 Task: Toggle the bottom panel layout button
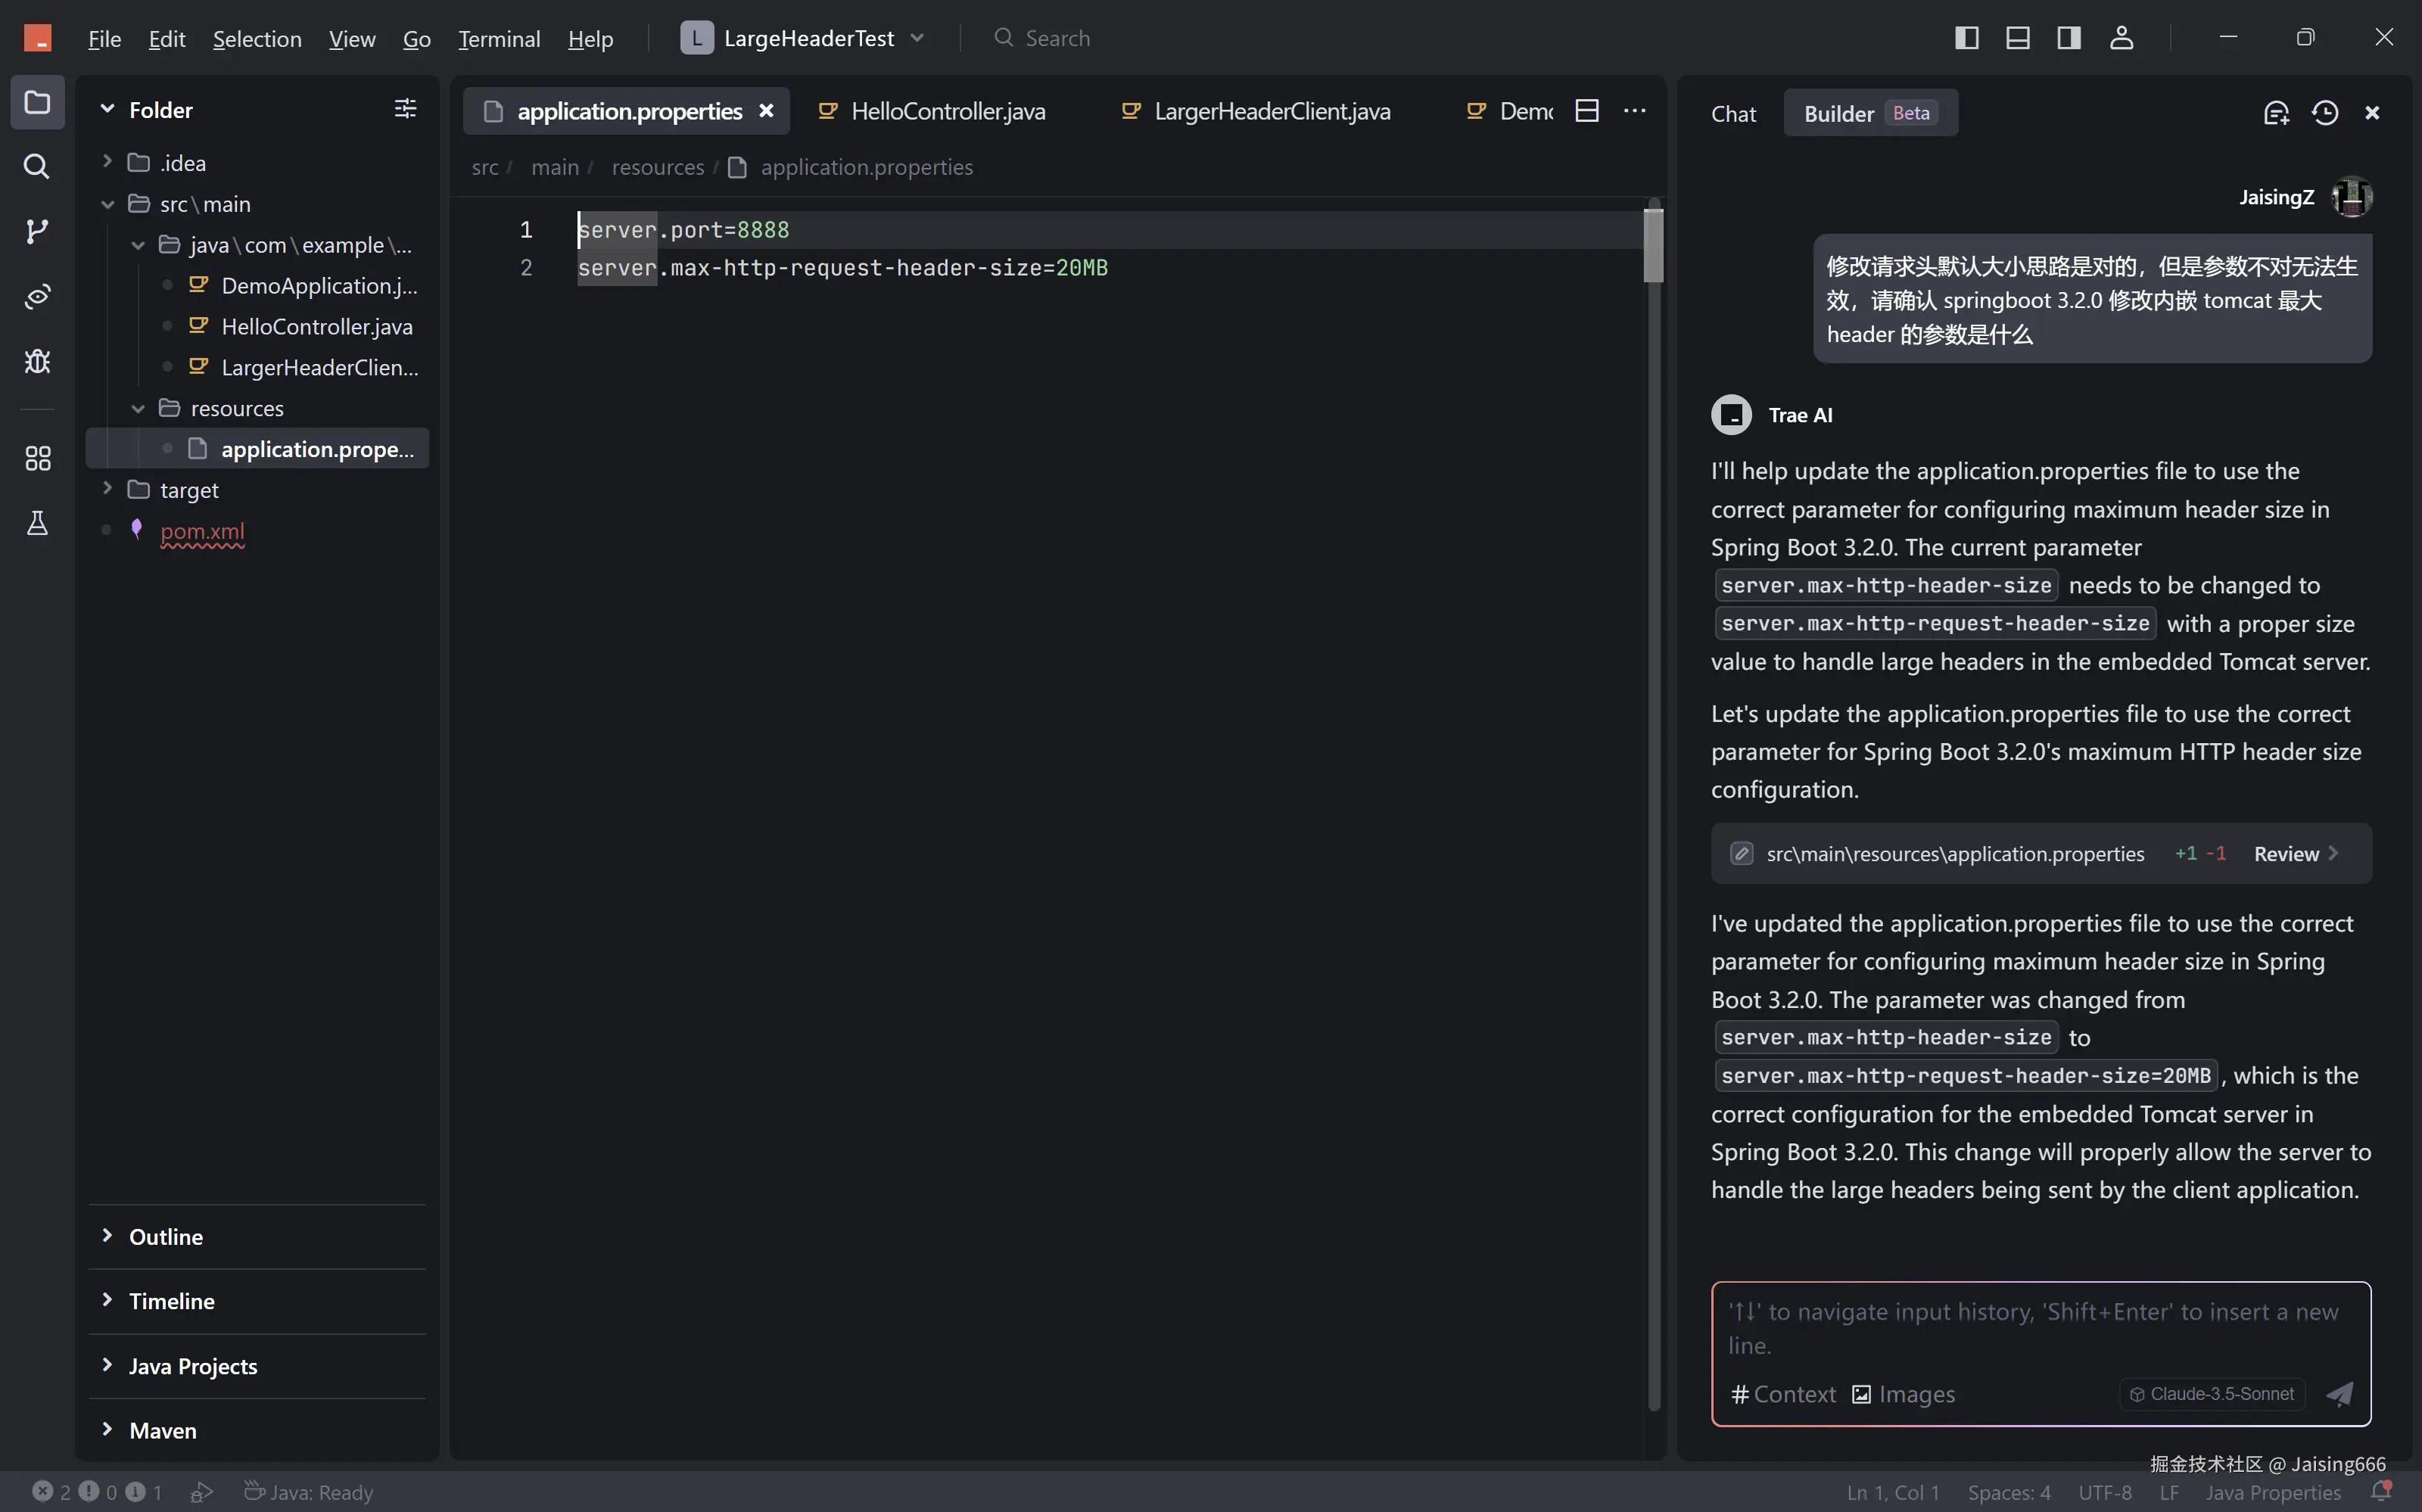[x=2017, y=38]
